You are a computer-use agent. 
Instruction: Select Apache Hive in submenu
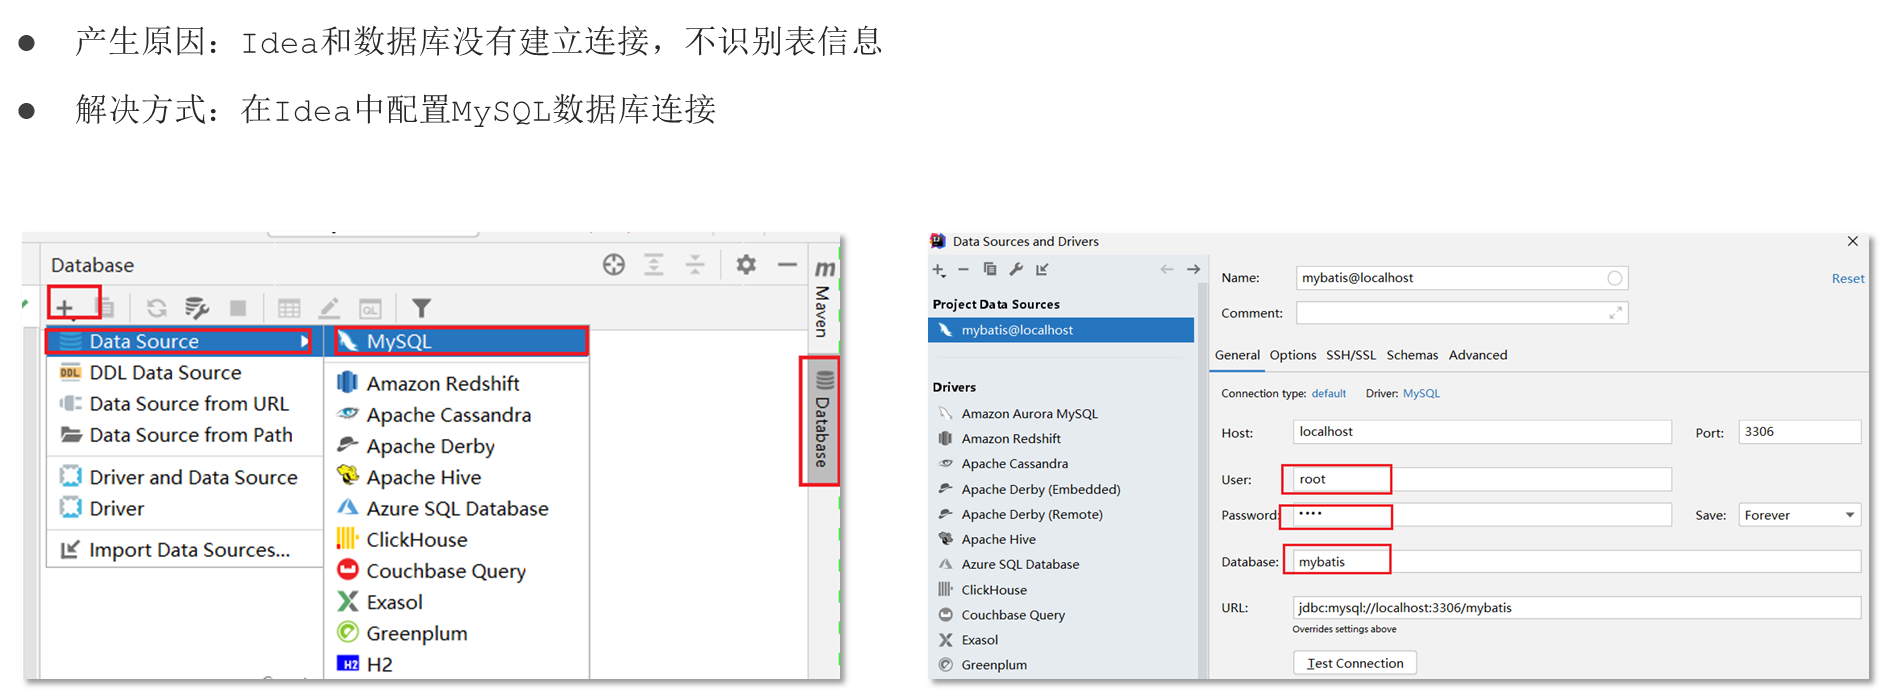coord(458,478)
